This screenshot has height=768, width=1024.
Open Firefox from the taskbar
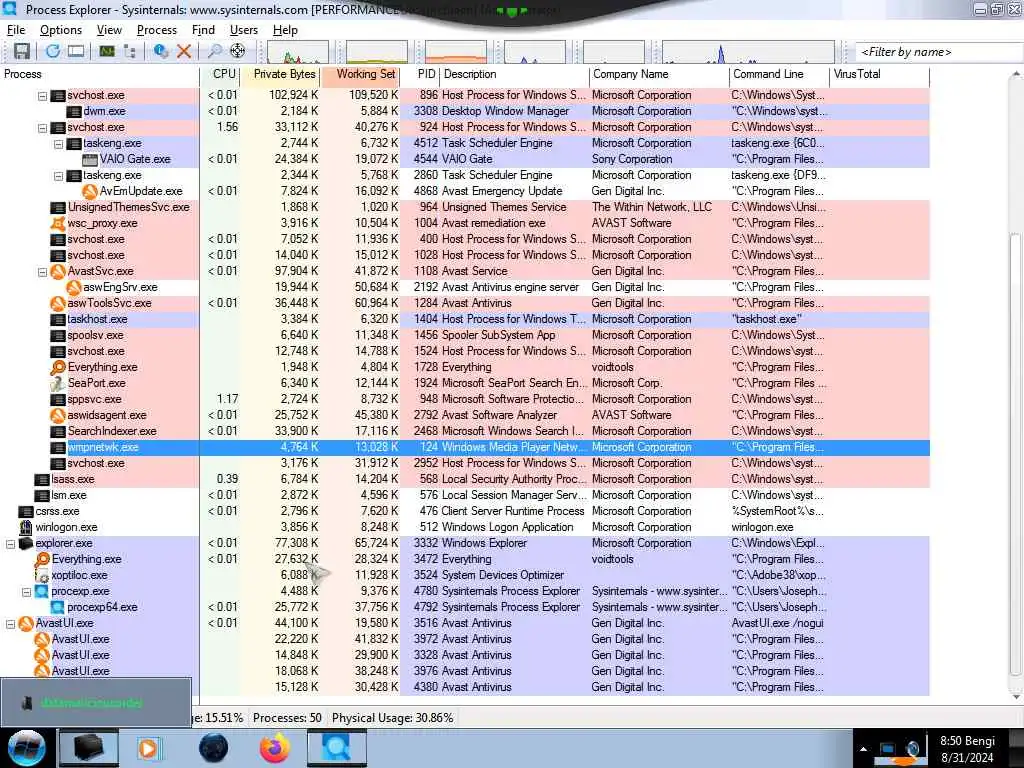click(x=275, y=748)
